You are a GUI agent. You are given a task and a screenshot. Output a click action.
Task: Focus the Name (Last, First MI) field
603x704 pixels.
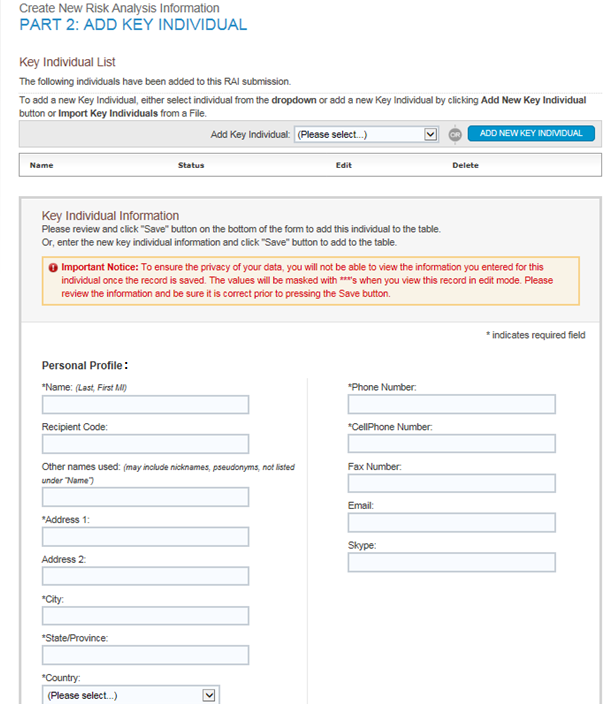pos(146,405)
